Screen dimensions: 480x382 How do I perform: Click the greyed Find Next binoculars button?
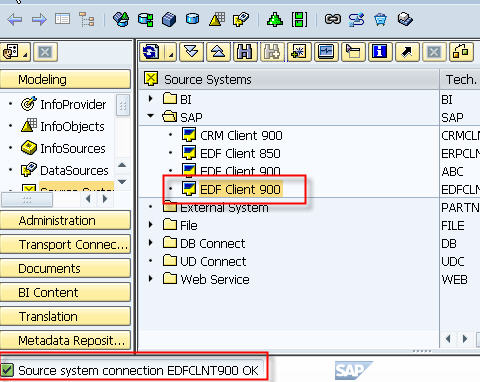pyautogui.click(x=272, y=52)
